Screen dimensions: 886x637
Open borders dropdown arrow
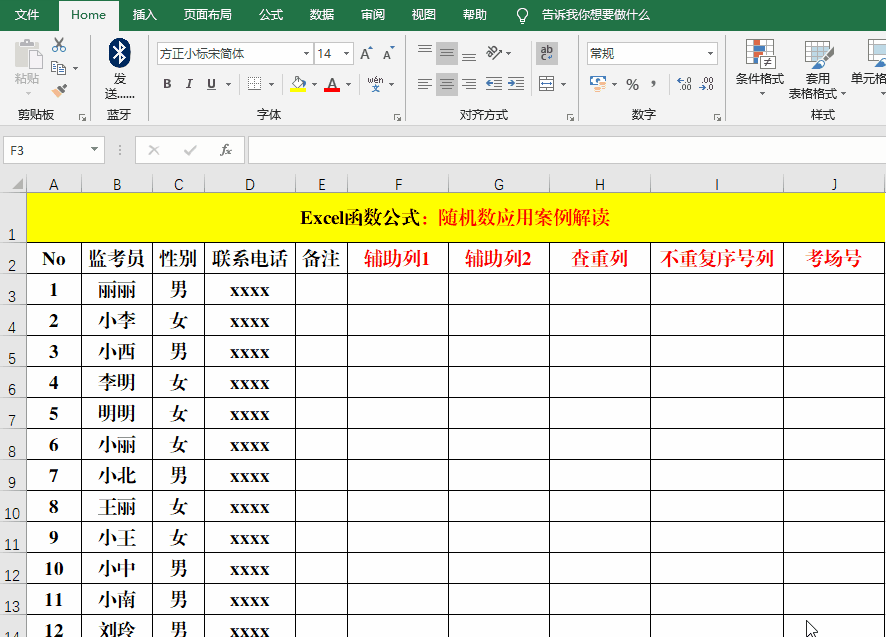point(271,84)
